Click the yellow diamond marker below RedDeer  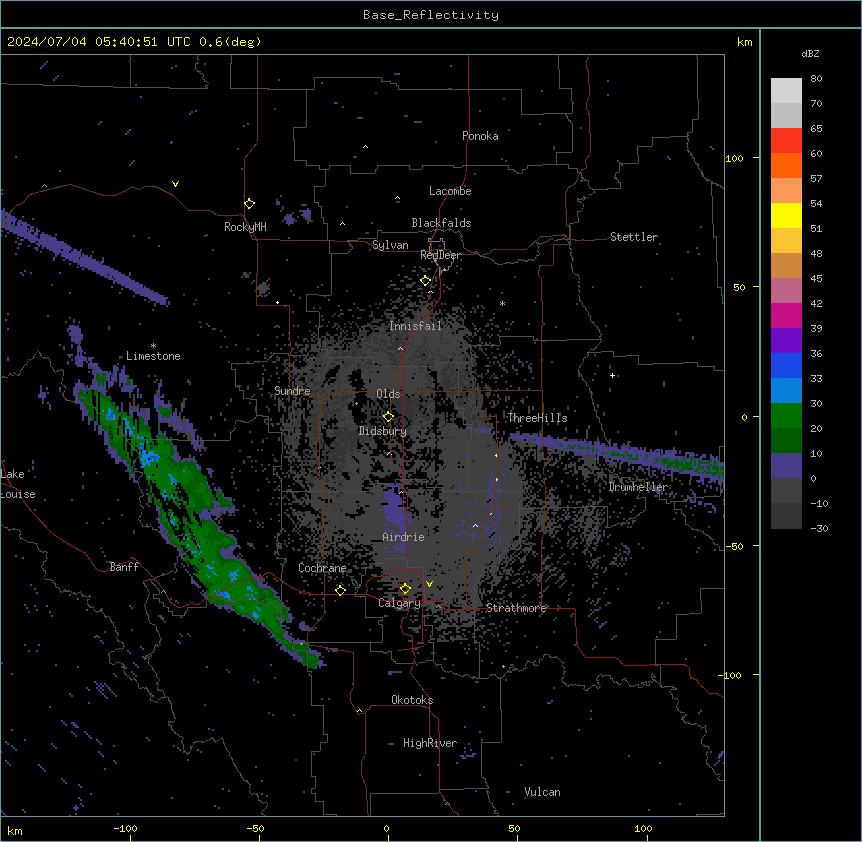coord(426,281)
